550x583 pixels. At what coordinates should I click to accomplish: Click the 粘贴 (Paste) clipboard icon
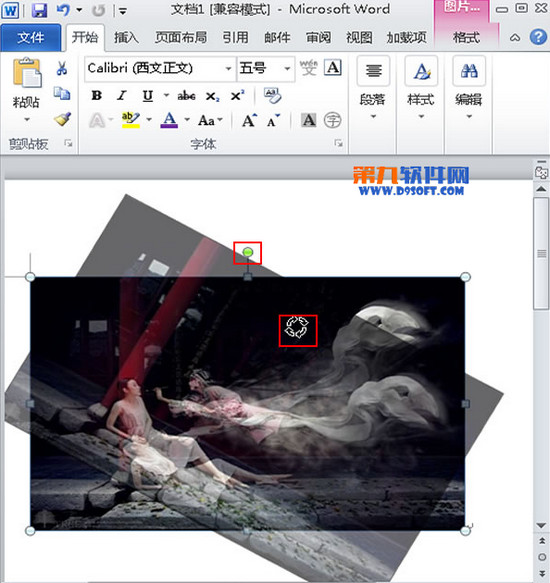27,73
